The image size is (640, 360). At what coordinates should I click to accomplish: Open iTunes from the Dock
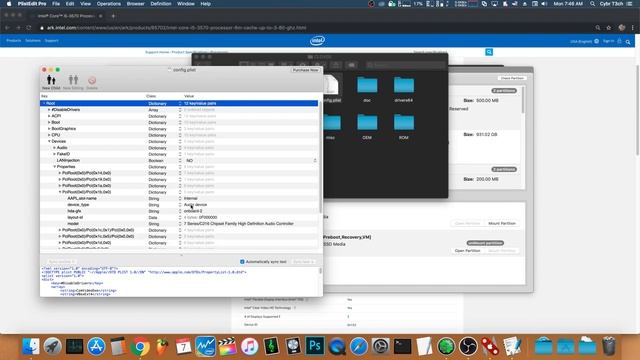[x=249, y=347]
